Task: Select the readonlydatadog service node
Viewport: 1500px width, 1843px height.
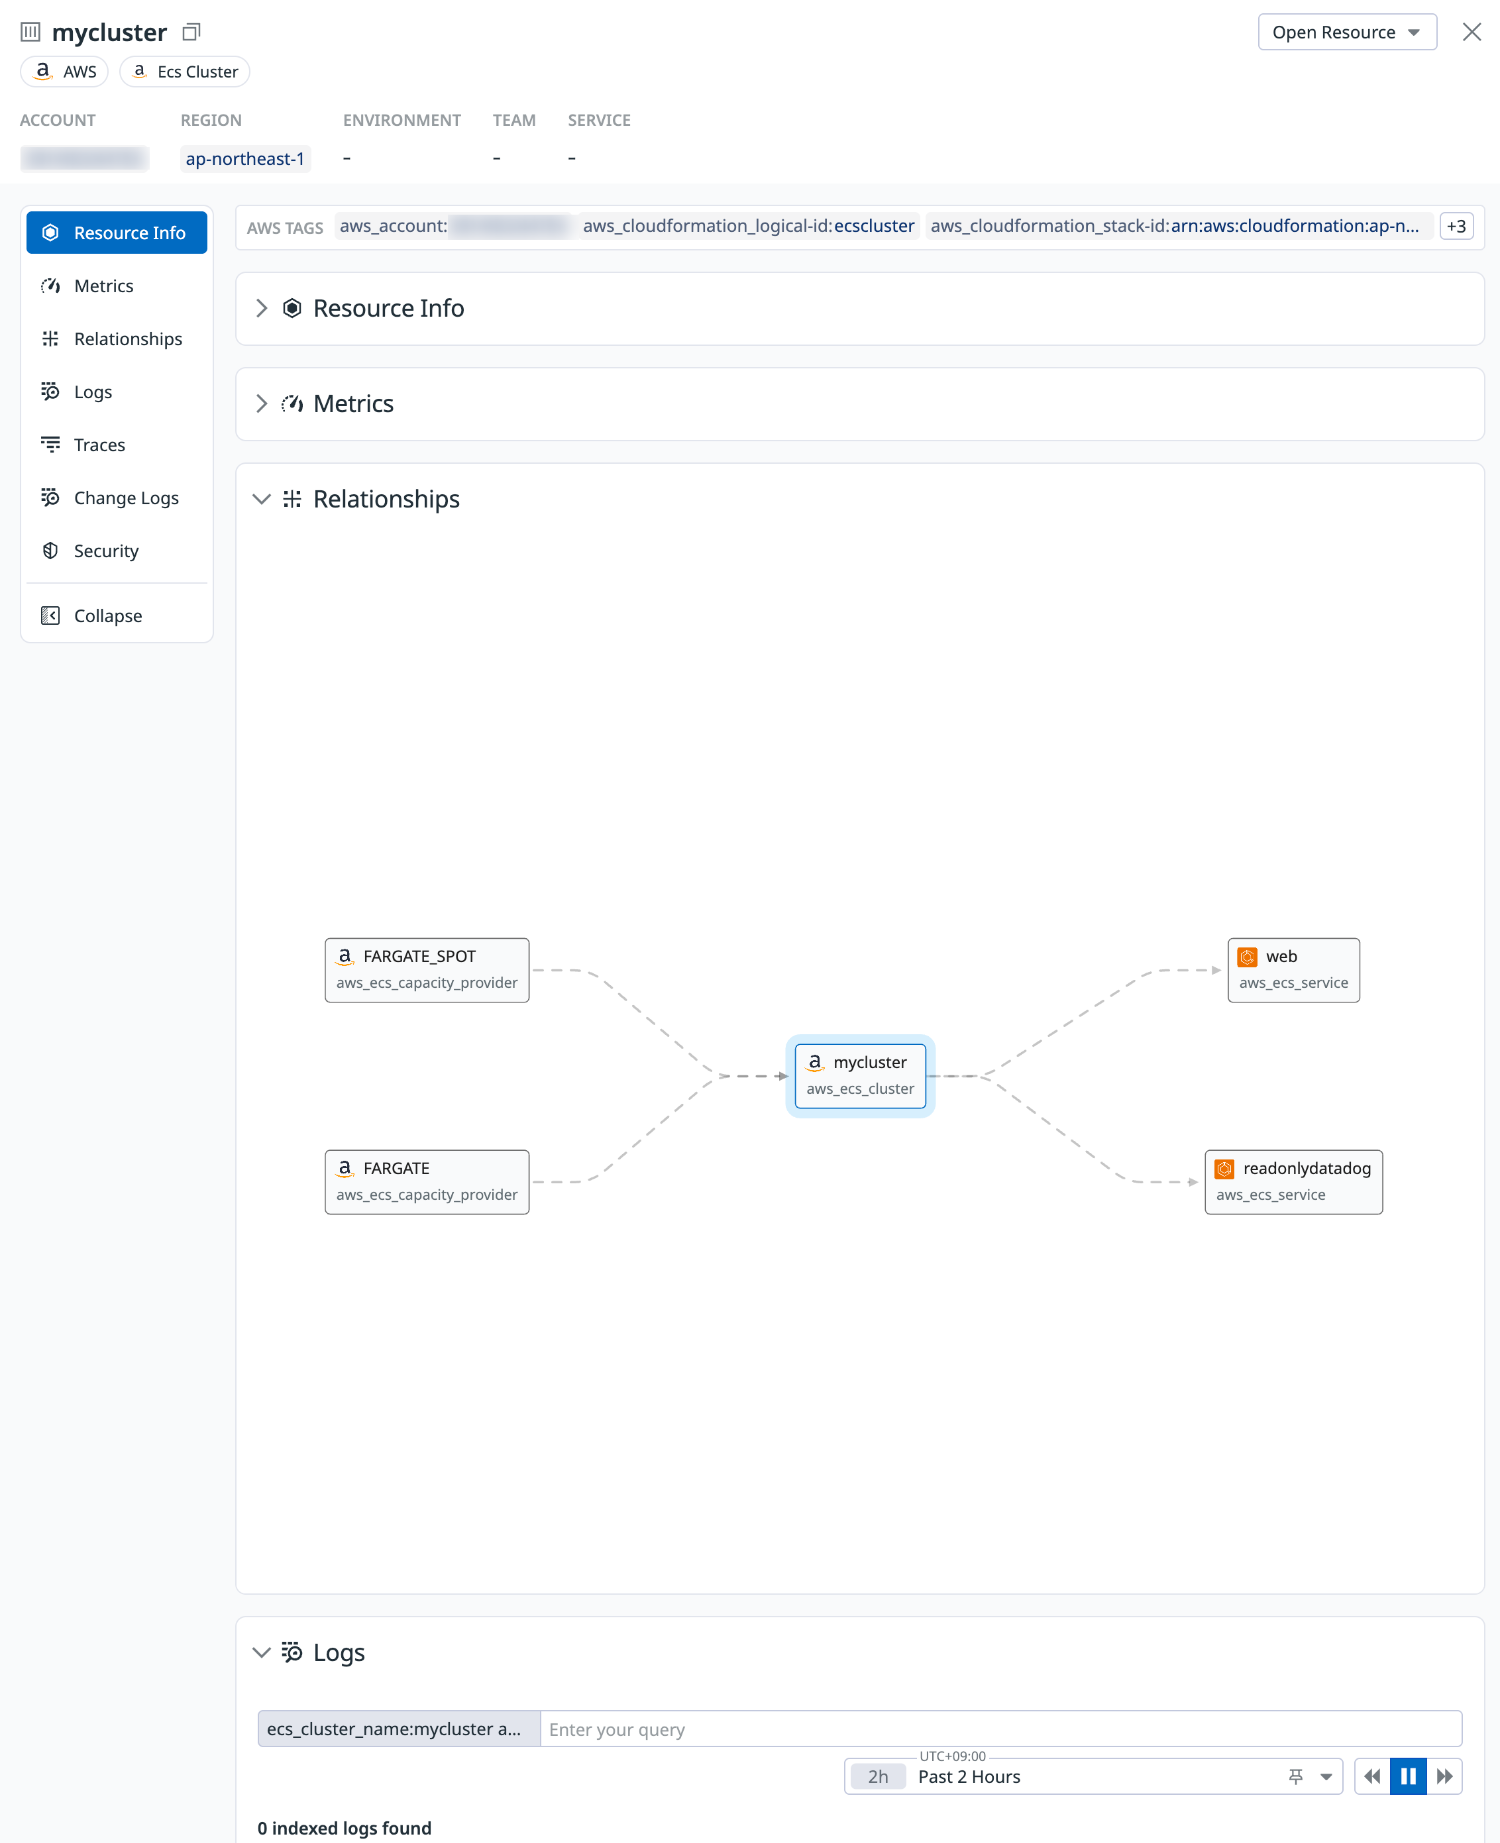Action: point(1294,1182)
